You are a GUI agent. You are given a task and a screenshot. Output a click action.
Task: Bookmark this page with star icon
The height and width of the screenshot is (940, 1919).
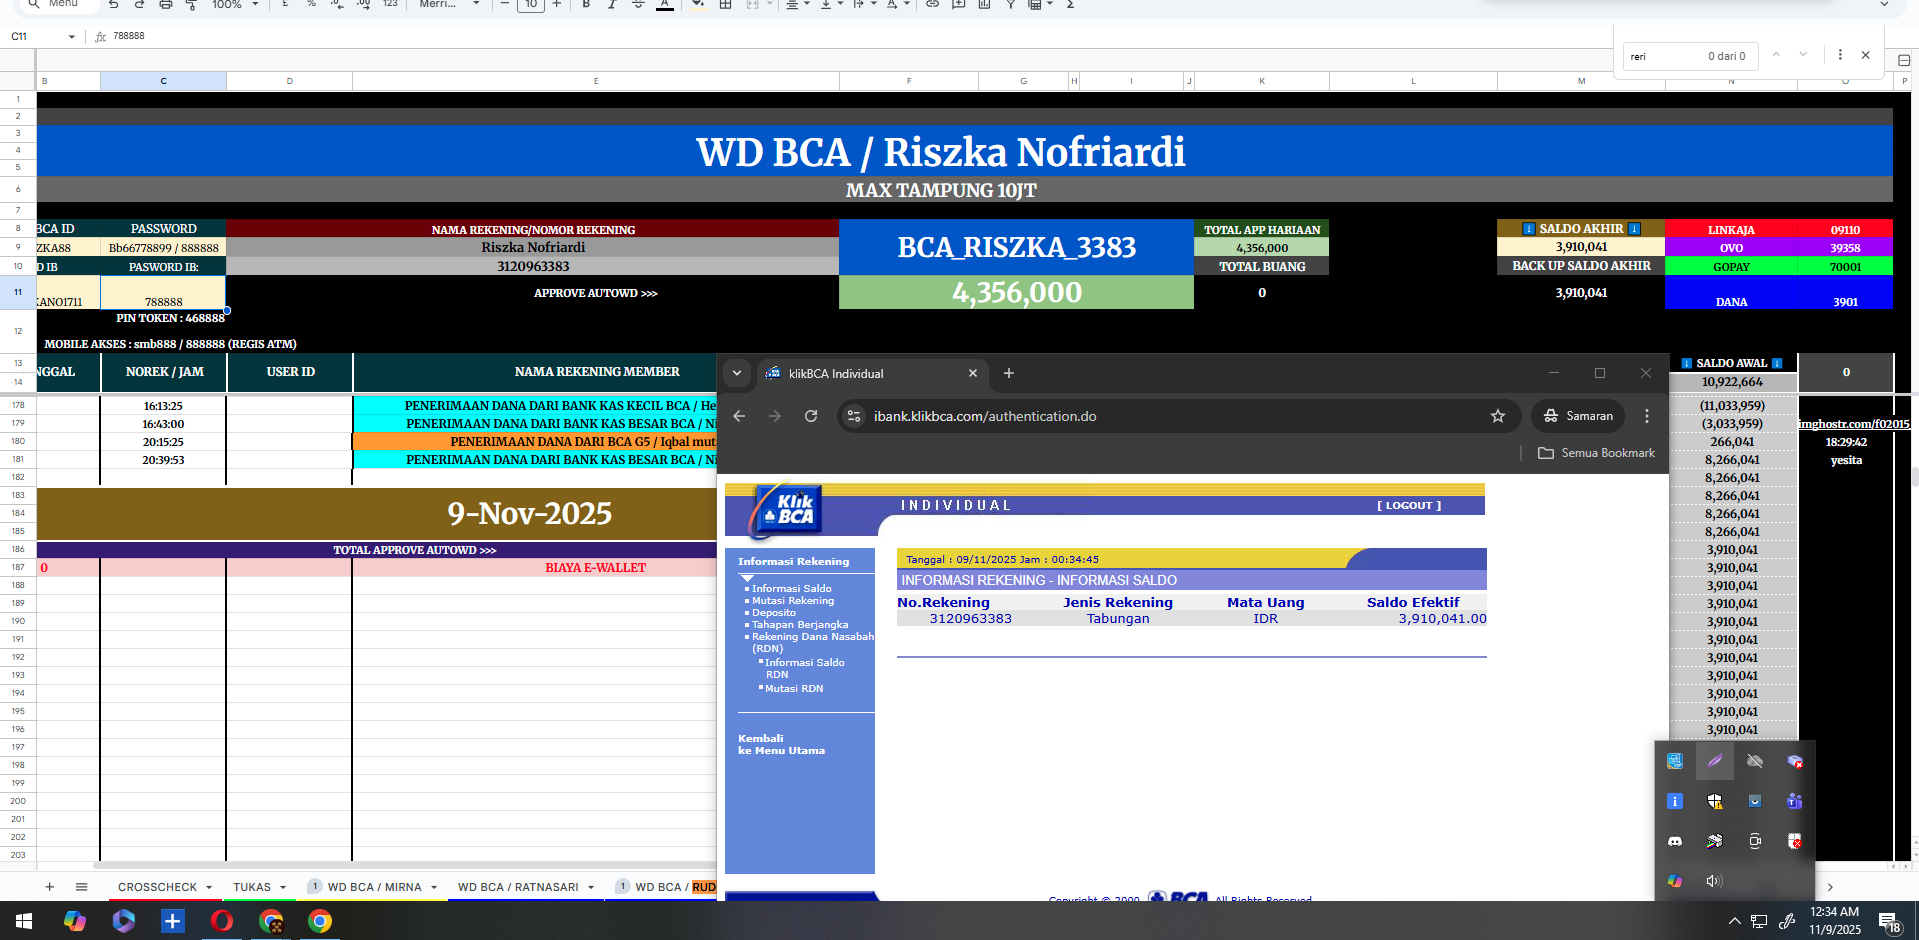pos(1498,416)
